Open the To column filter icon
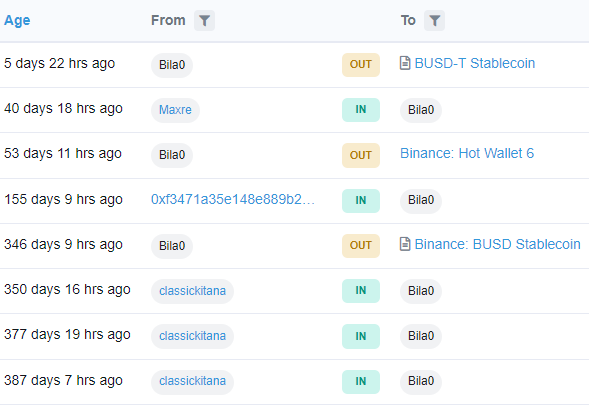Screen dimensions: 589x406 [x=434, y=20]
